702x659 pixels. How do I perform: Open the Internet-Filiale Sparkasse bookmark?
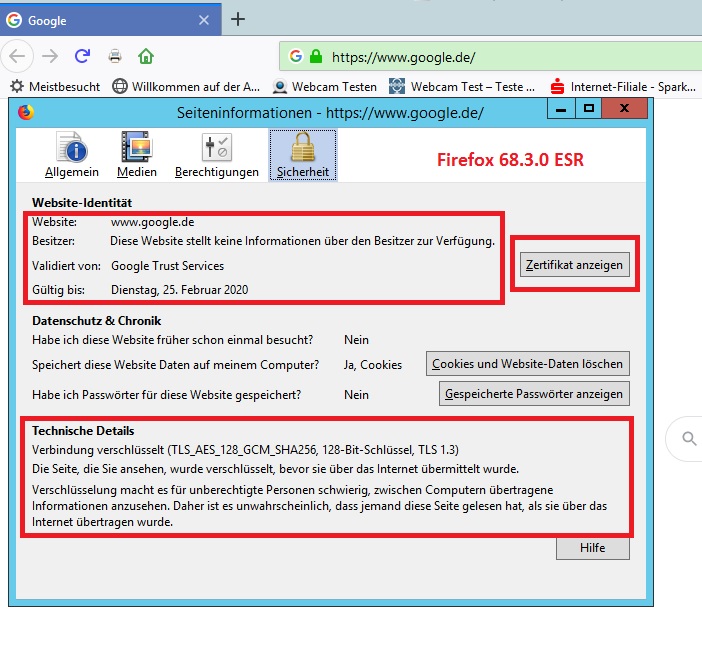click(623, 86)
